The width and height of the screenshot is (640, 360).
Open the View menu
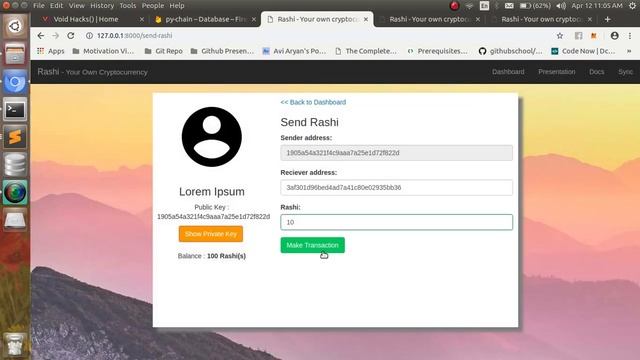pyautogui.click(x=76, y=6)
